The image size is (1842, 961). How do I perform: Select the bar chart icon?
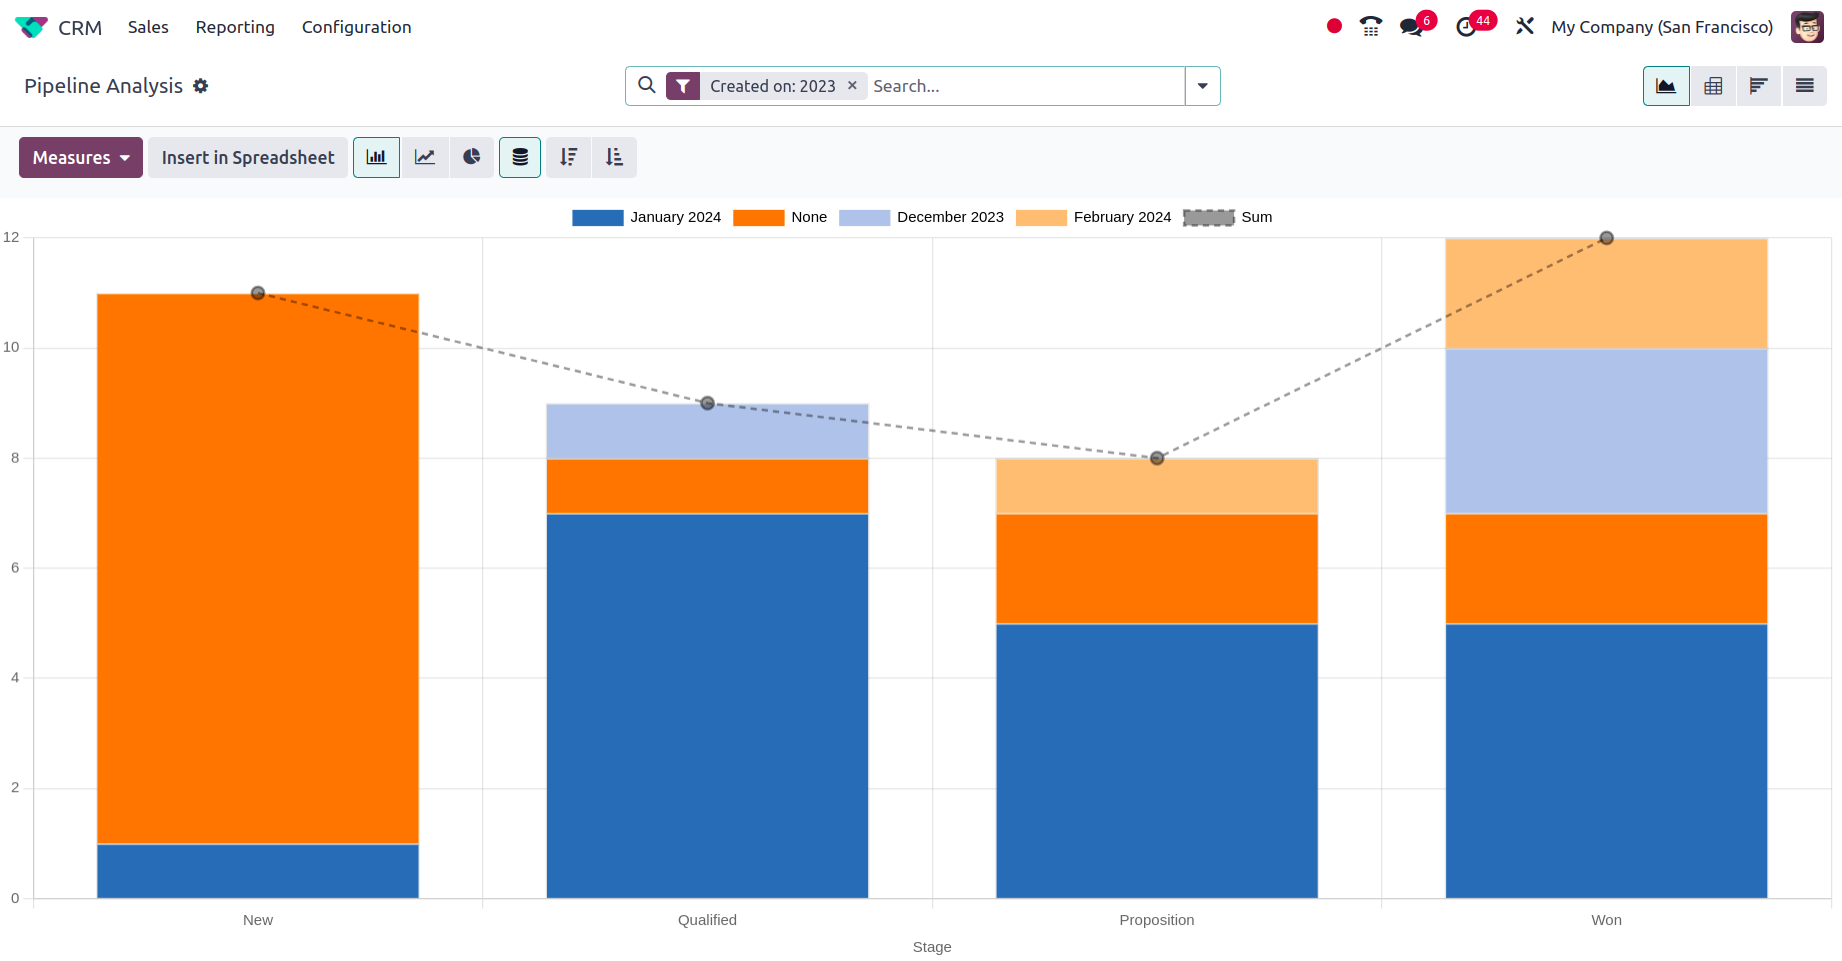(376, 157)
